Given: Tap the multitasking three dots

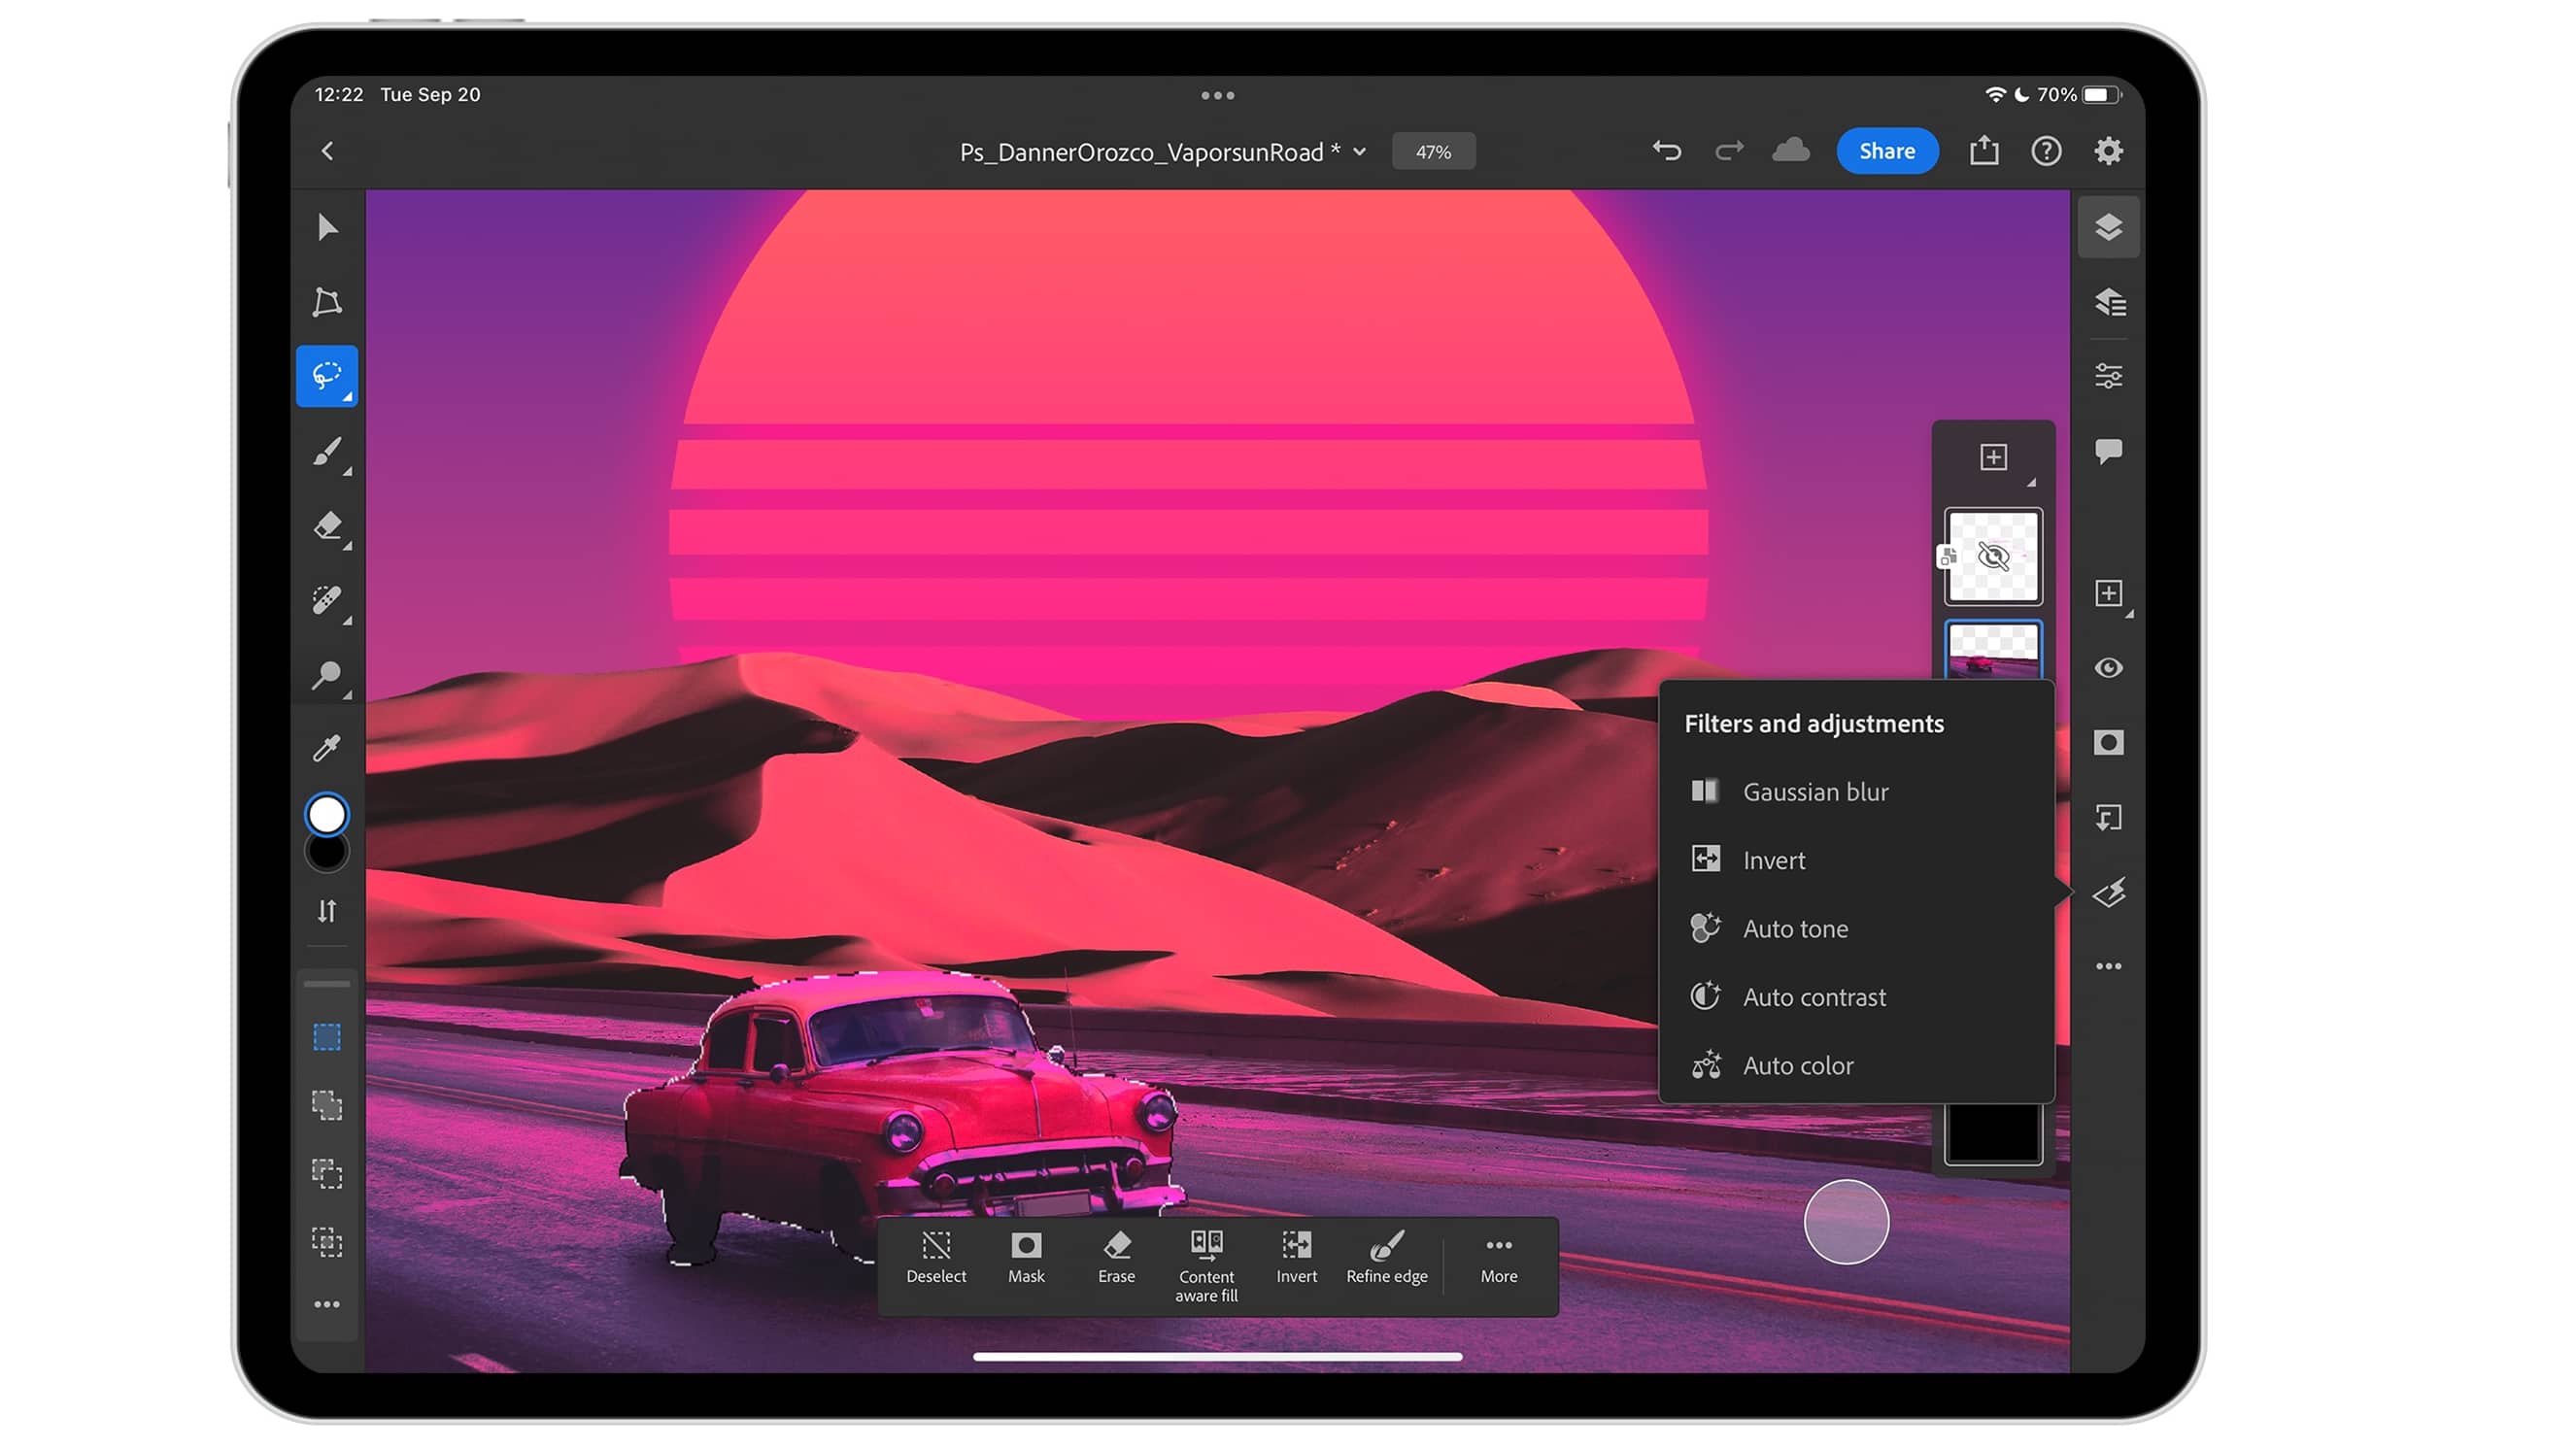Looking at the screenshot, I should click(x=1217, y=96).
